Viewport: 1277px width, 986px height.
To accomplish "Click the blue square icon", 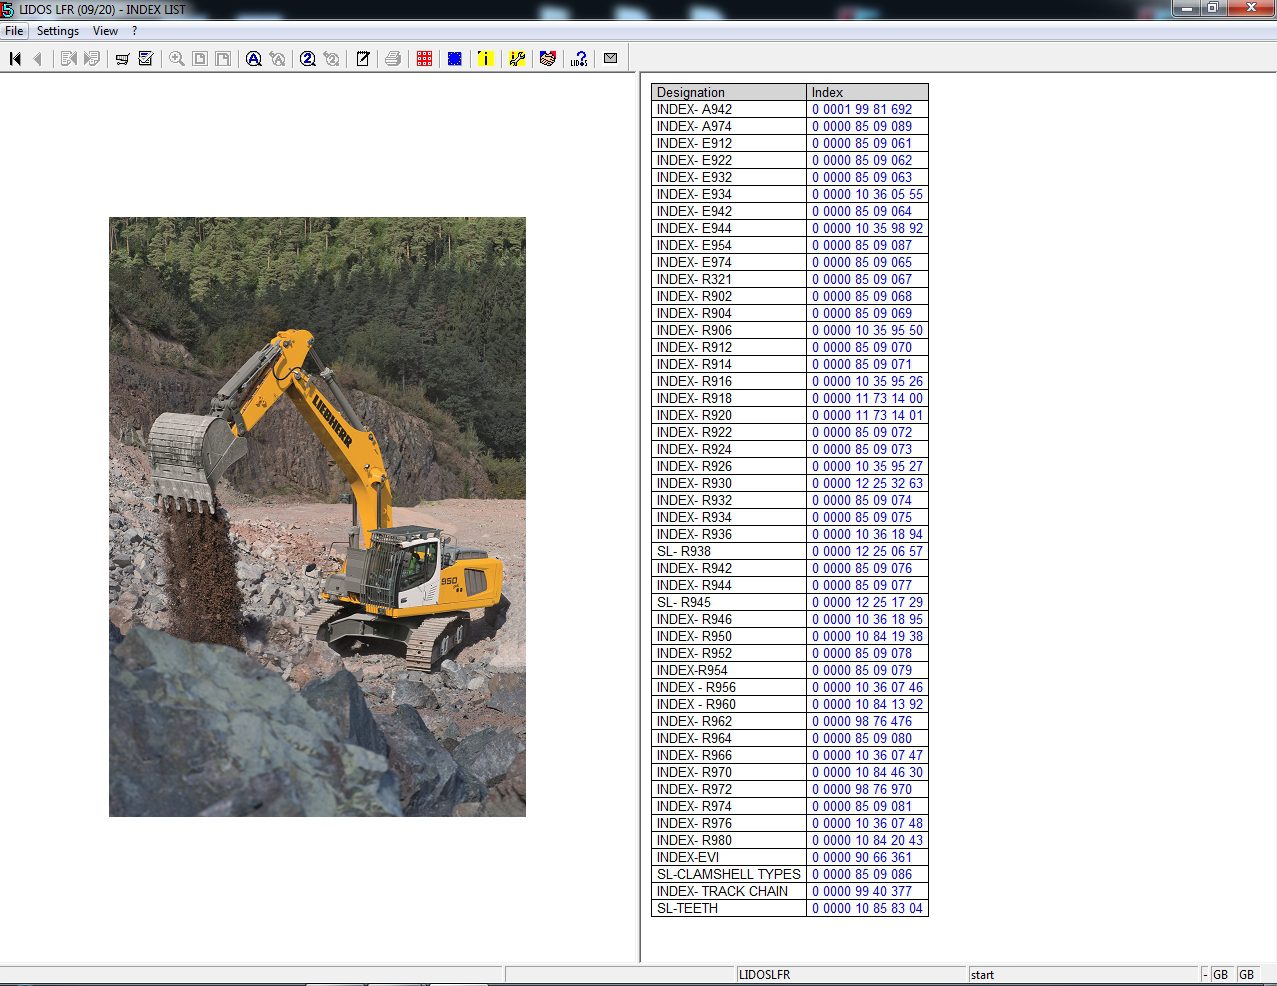I will pos(455,59).
